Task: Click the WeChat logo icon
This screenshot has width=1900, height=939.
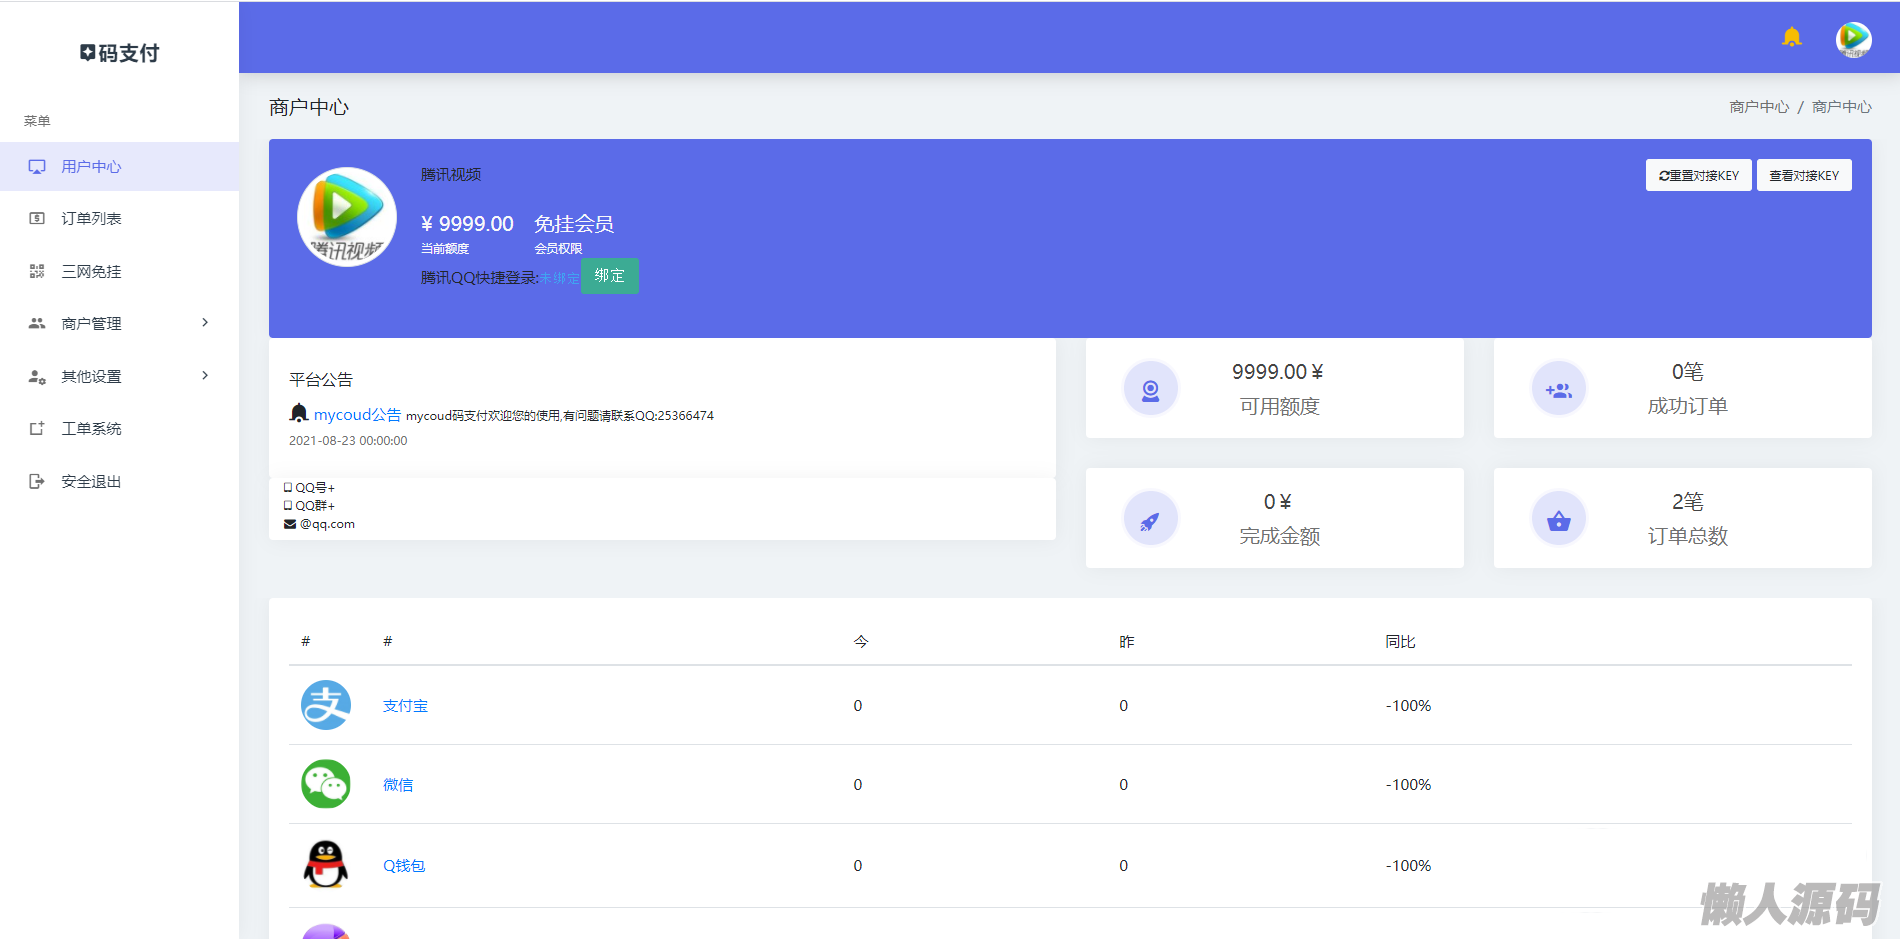Action: point(326,784)
